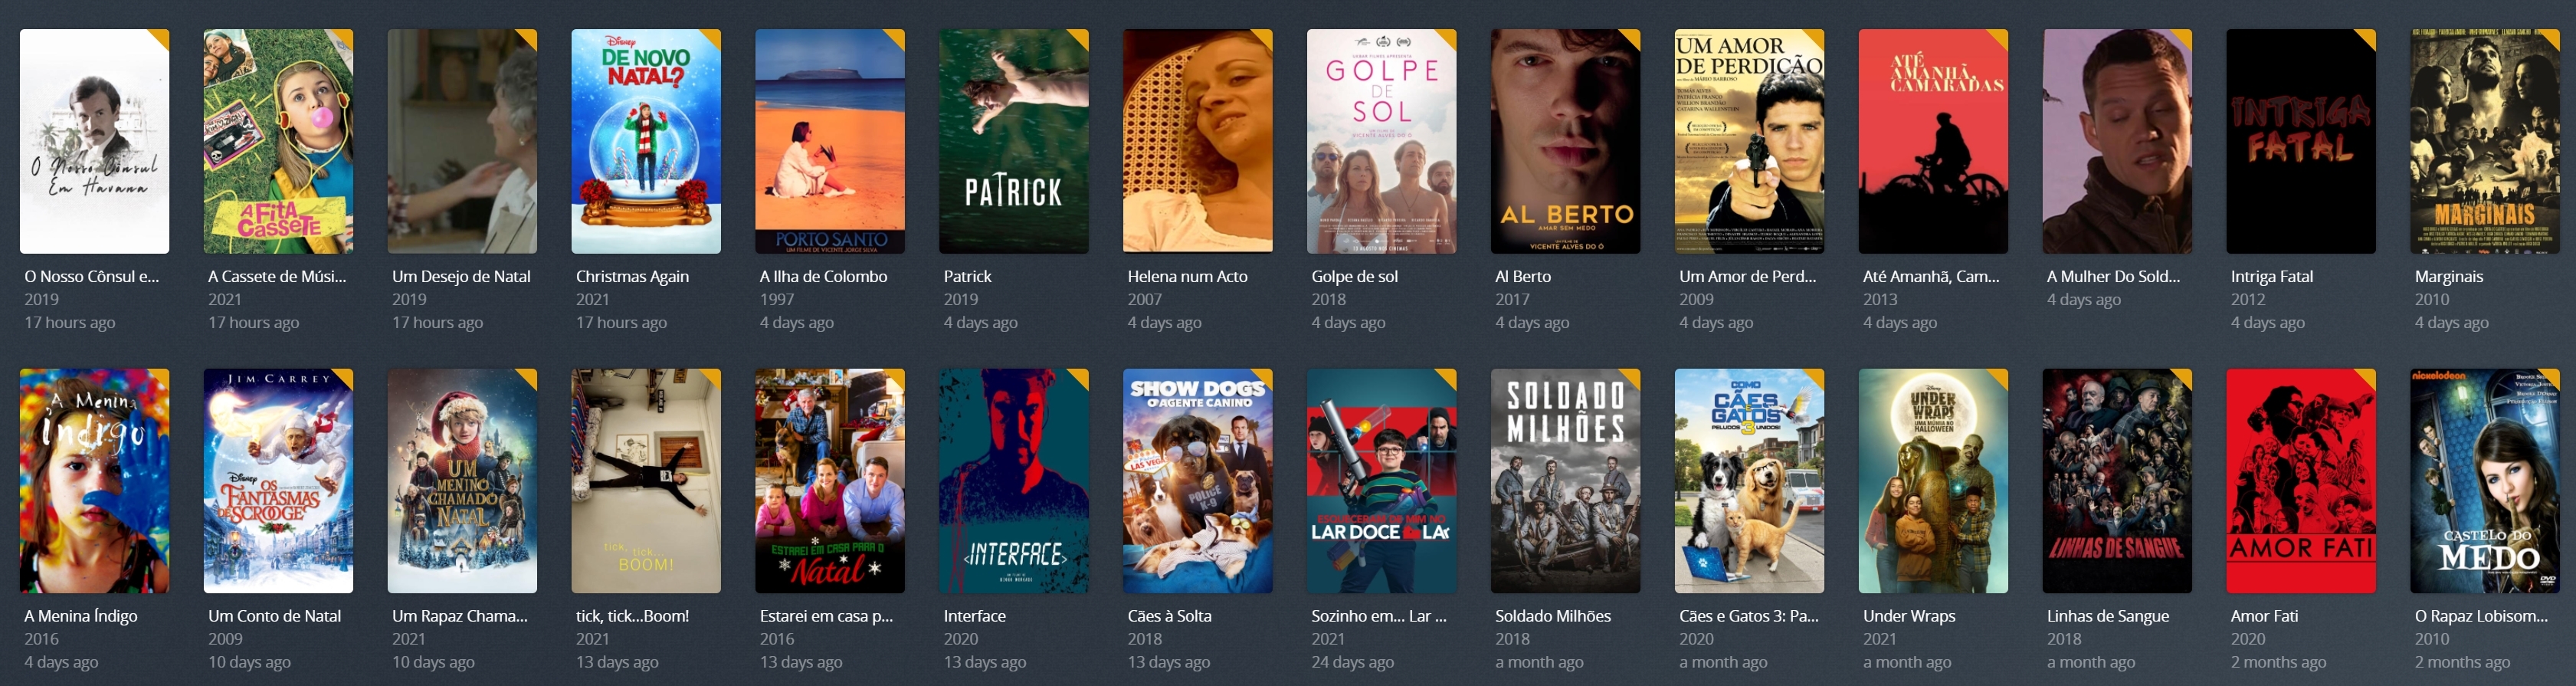Open the Castelo do Medo poster
The height and width of the screenshot is (686, 2576).
tap(2485, 481)
